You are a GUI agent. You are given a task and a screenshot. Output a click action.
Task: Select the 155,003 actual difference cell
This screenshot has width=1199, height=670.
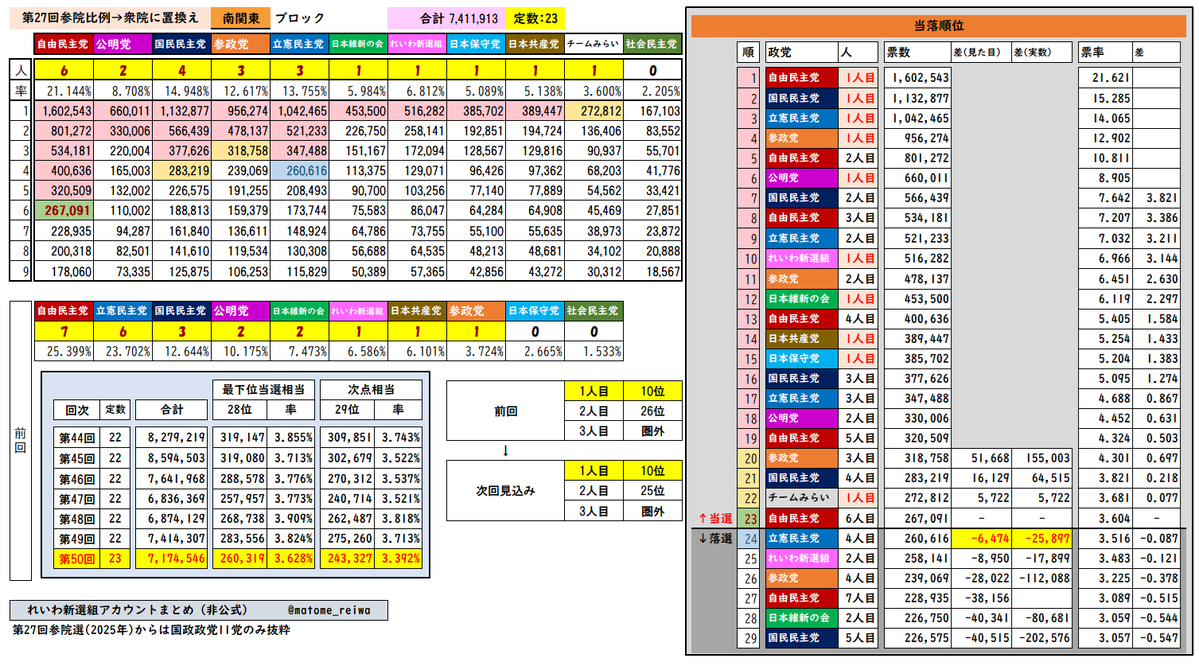click(x=1041, y=458)
